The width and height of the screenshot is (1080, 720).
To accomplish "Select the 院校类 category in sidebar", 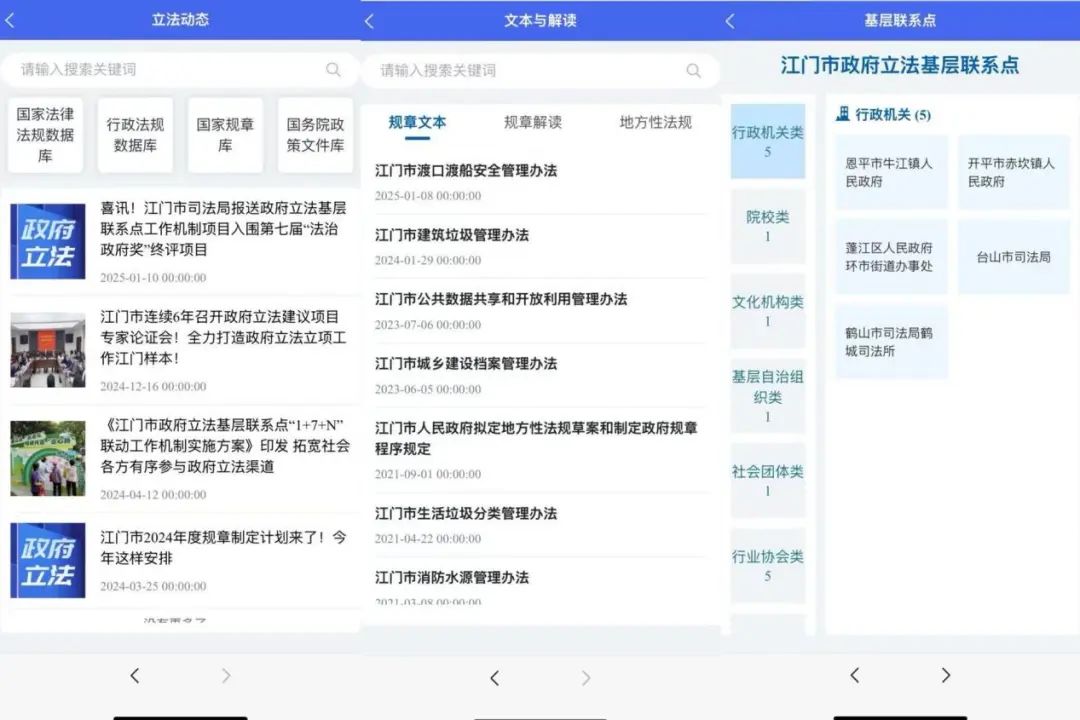I will pos(767,226).
